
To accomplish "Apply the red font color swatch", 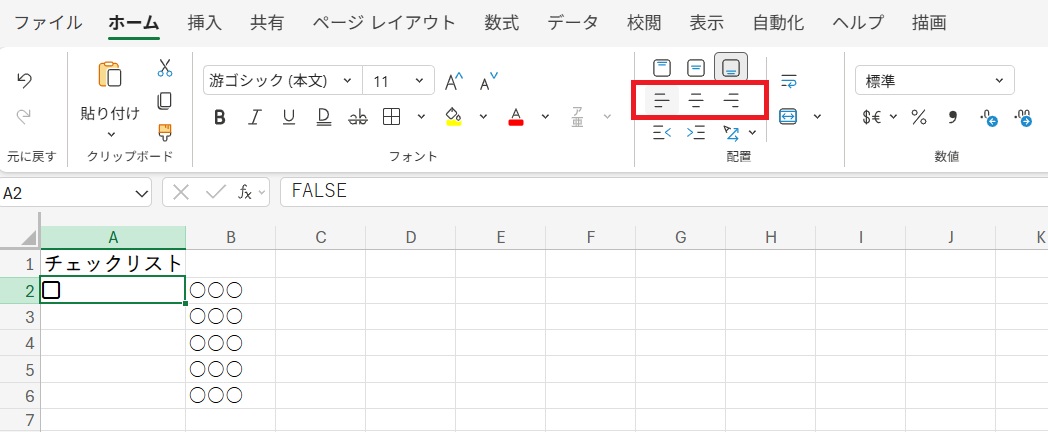I will 516,117.
